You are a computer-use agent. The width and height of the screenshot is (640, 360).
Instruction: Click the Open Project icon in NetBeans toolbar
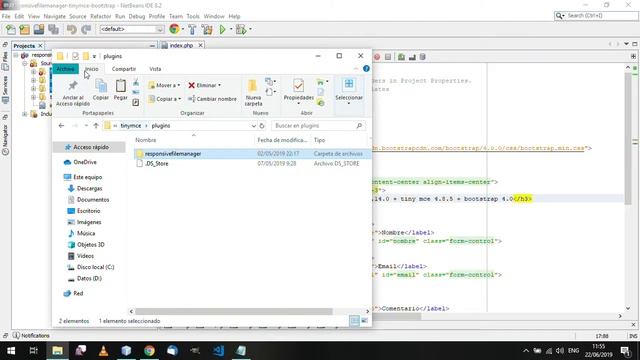[x=39, y=29]
